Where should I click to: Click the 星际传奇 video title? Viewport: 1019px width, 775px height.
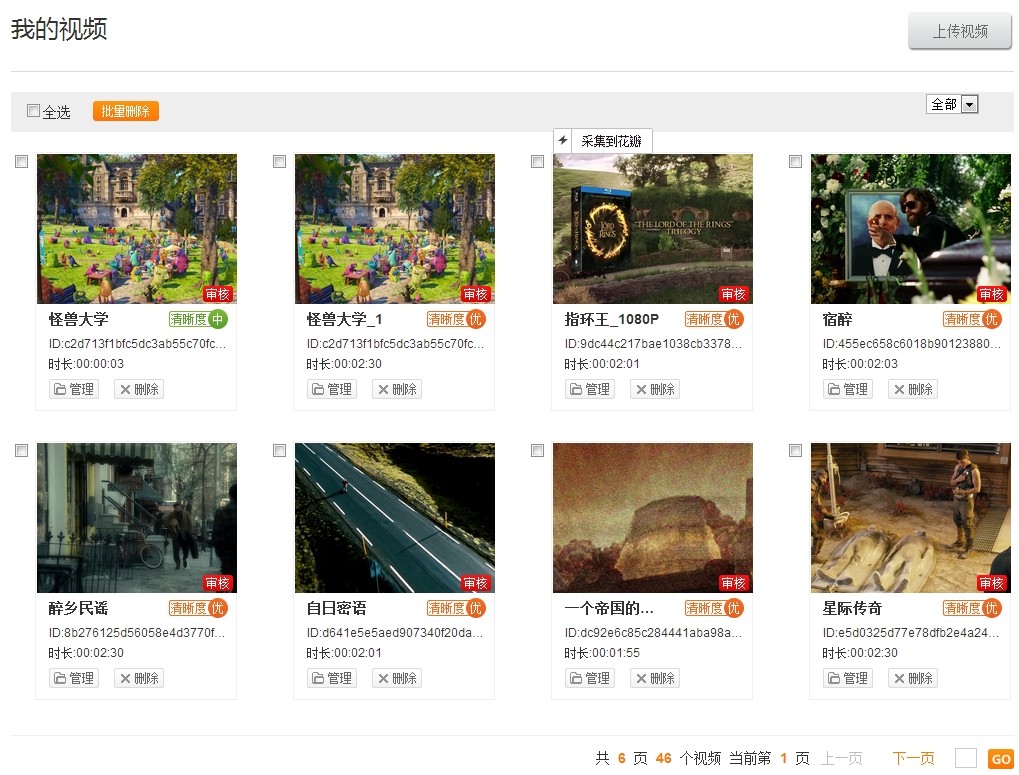click(852, 608)
